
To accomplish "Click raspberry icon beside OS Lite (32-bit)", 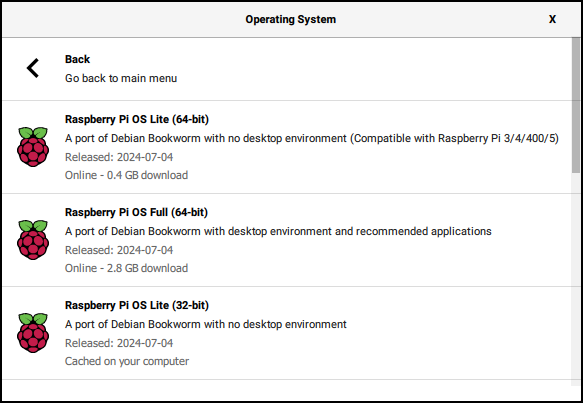I will click(x=33, y=333).
